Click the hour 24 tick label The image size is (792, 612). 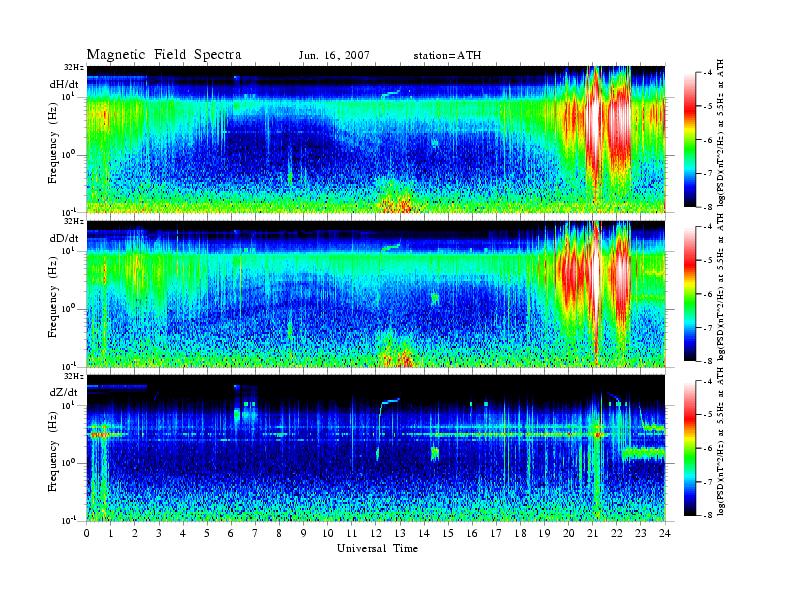(x=665, y=534)
